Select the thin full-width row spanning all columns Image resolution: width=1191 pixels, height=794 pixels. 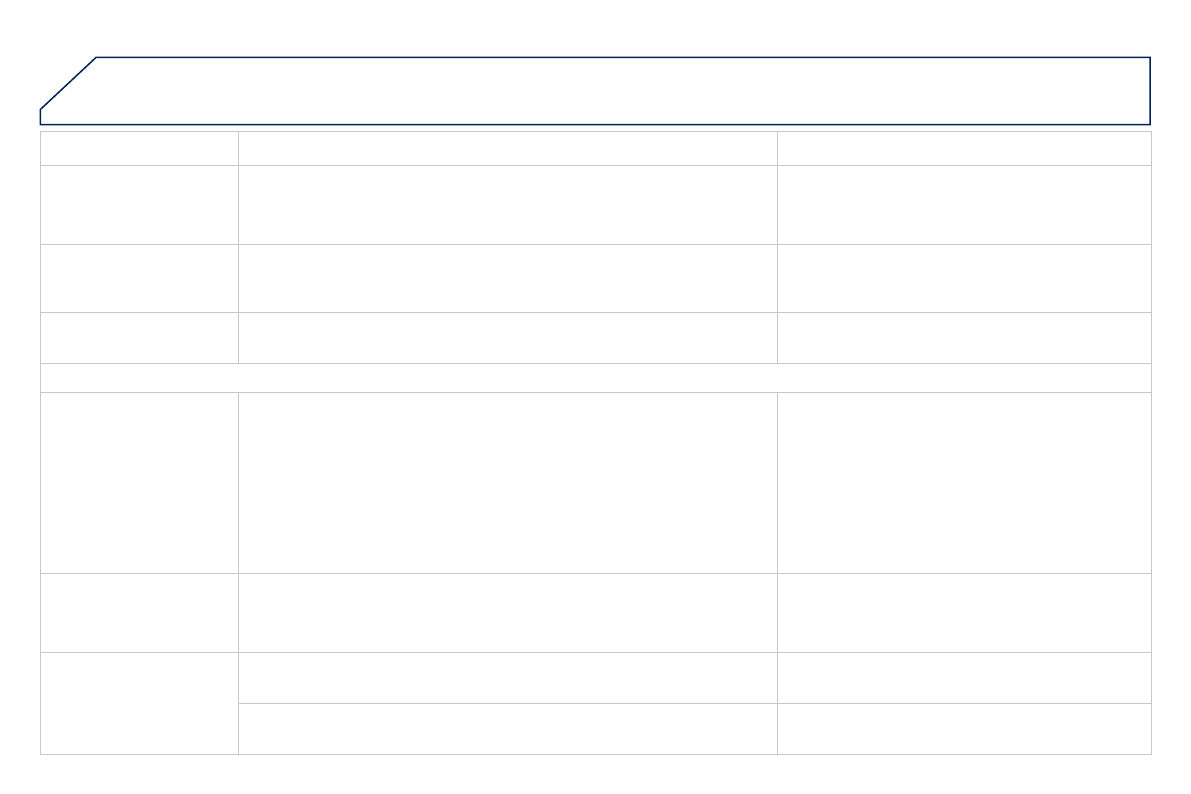click(x=595, y=377)
